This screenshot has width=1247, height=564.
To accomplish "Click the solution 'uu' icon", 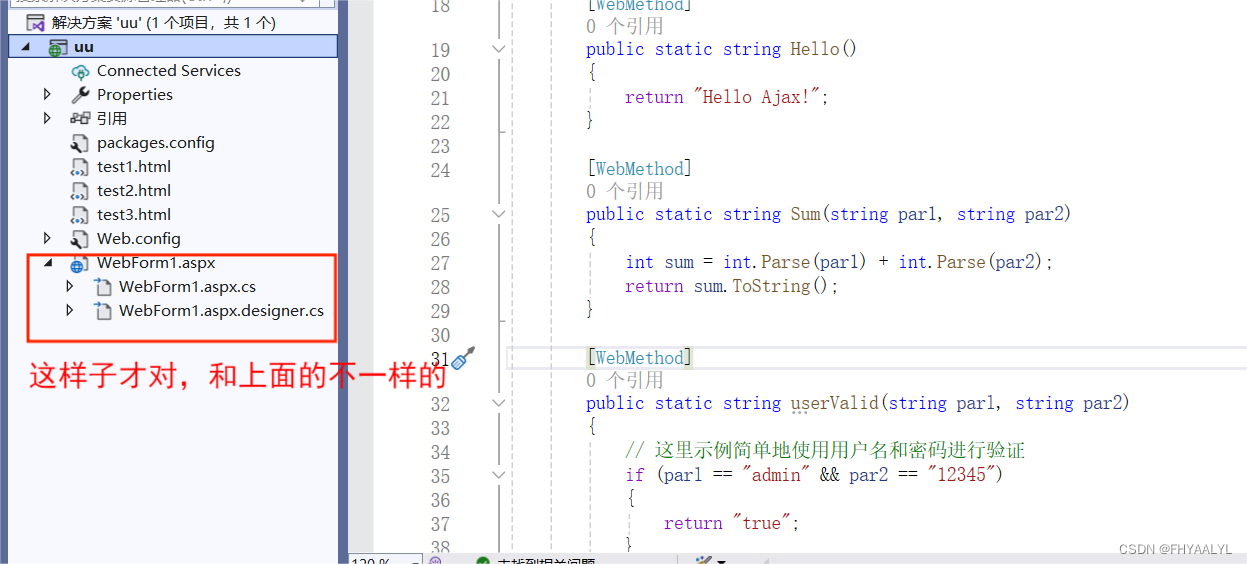I will [x=35, y=22].
